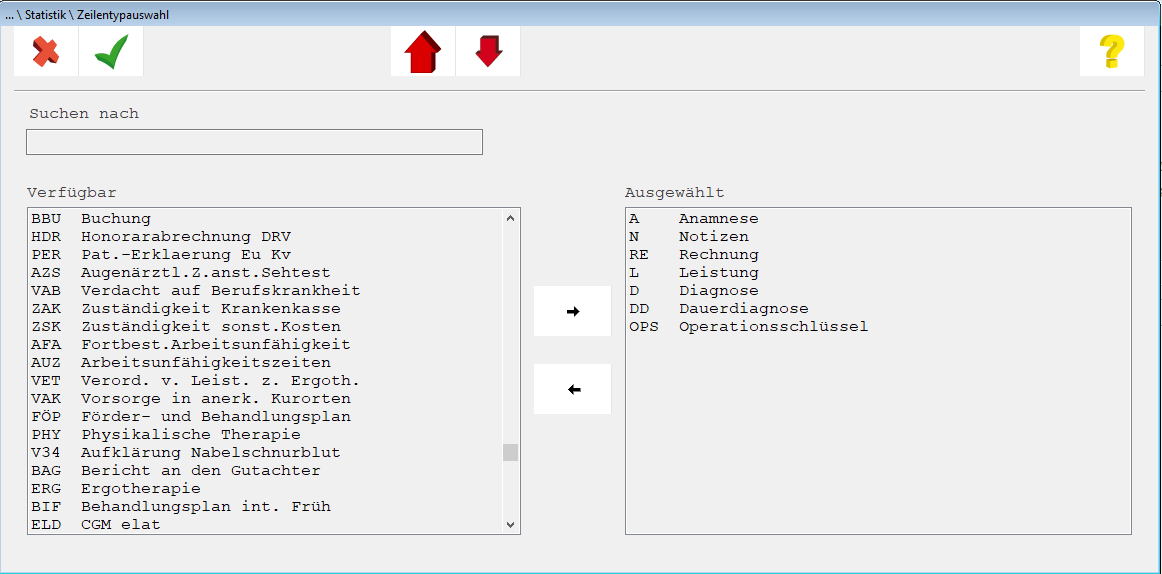Select HDR Honorarabrechnung DRV row
This screenshot has width=1162, height=574.
click(265, 236)
